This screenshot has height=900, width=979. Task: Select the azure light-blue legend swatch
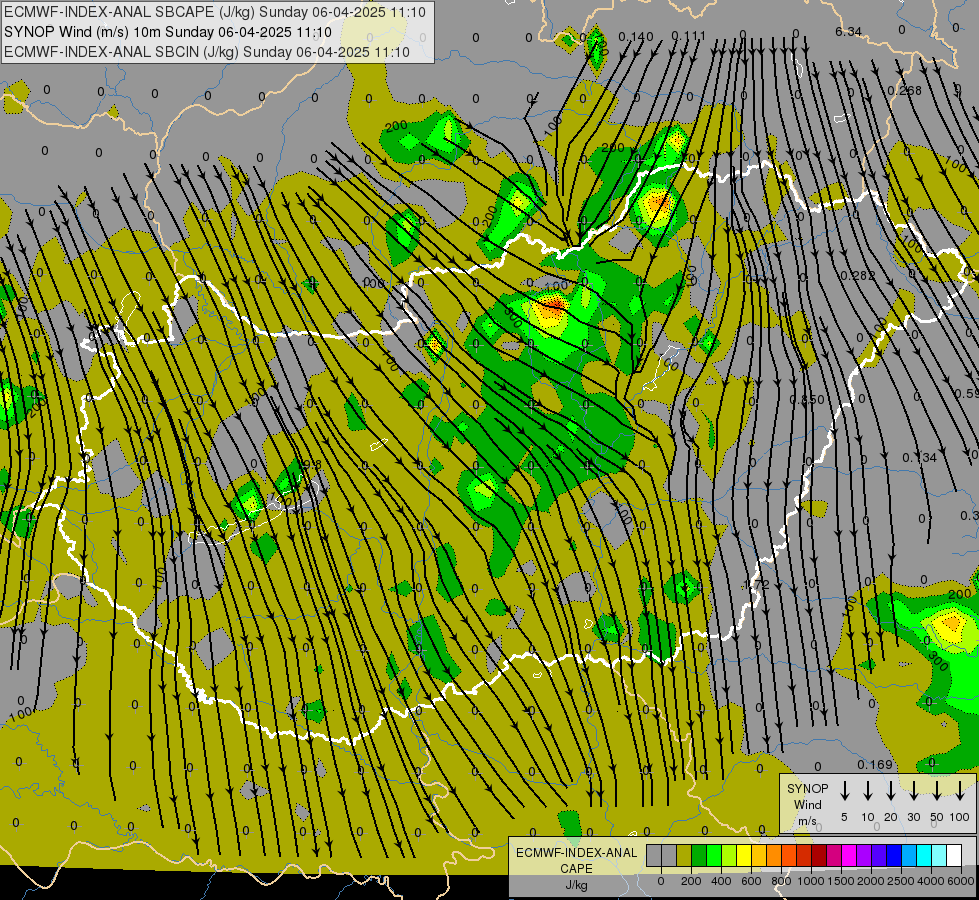[x=909, y=856]
